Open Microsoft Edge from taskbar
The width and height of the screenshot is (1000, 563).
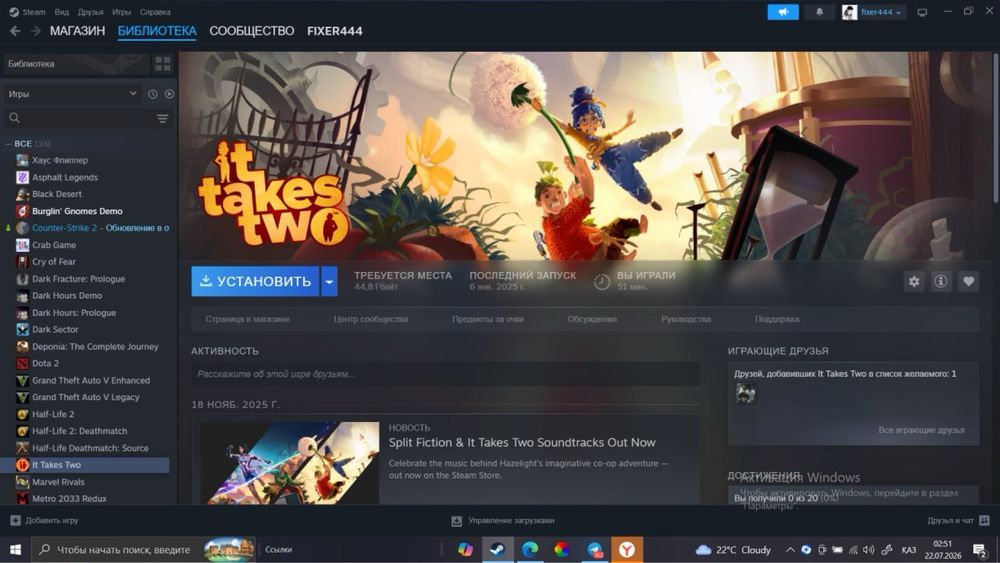click(x=529, y=549)
